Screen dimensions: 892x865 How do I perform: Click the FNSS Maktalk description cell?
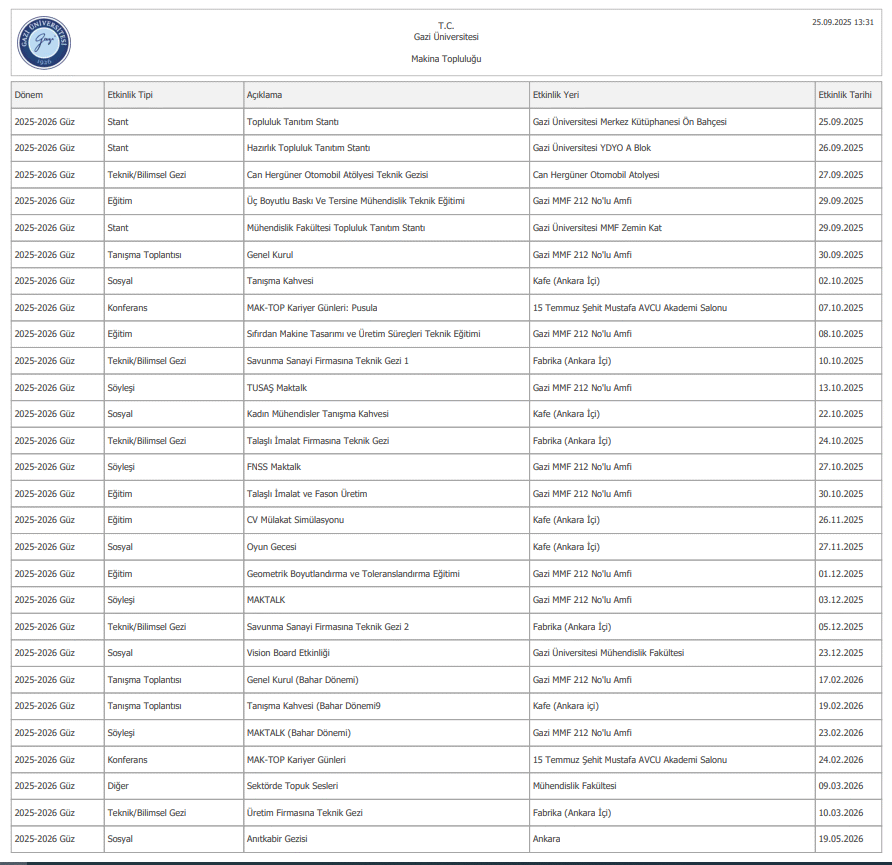[274, 467]
